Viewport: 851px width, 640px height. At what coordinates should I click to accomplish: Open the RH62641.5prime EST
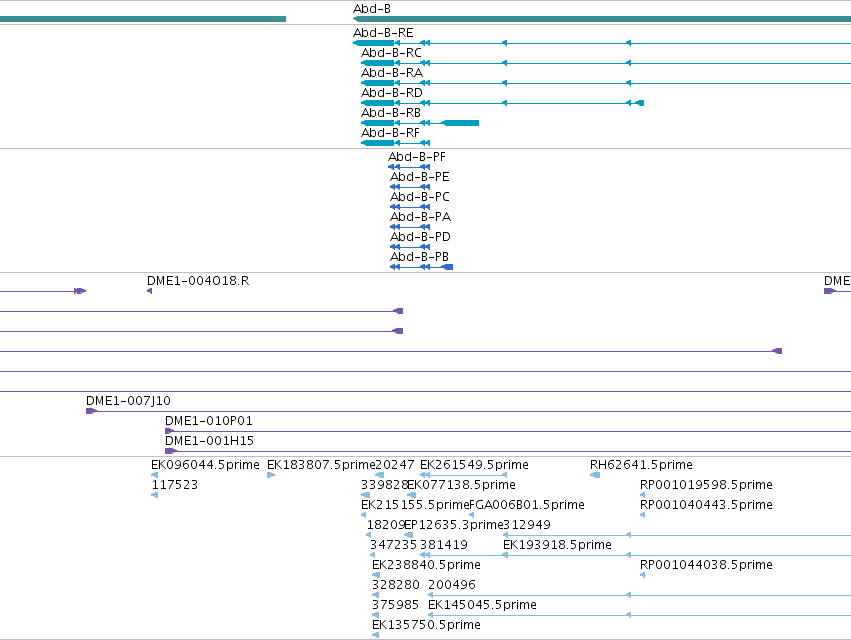[641, 465]
